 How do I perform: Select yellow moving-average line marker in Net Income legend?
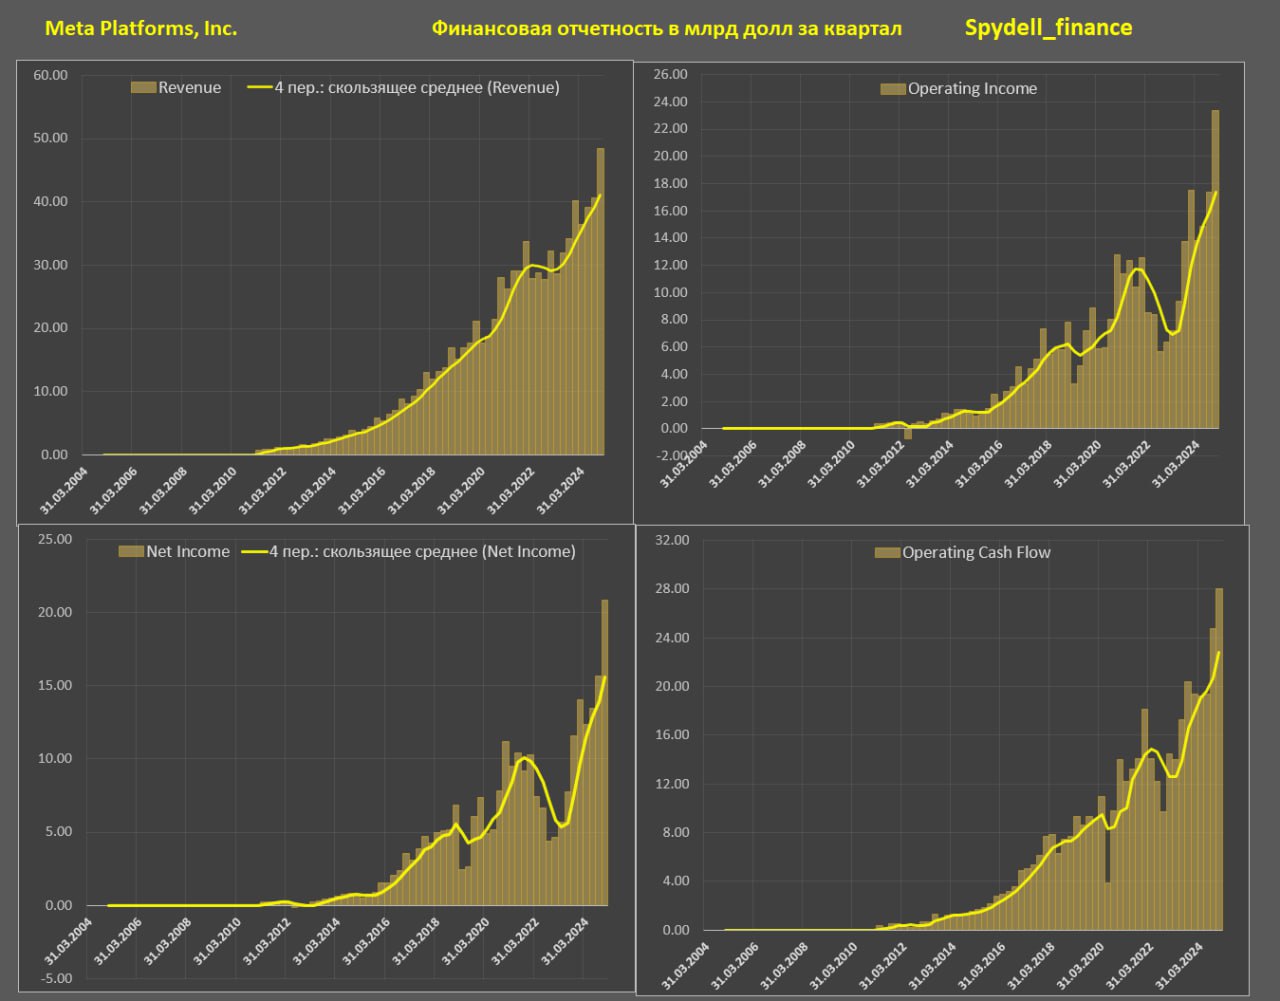pos(255,551)
